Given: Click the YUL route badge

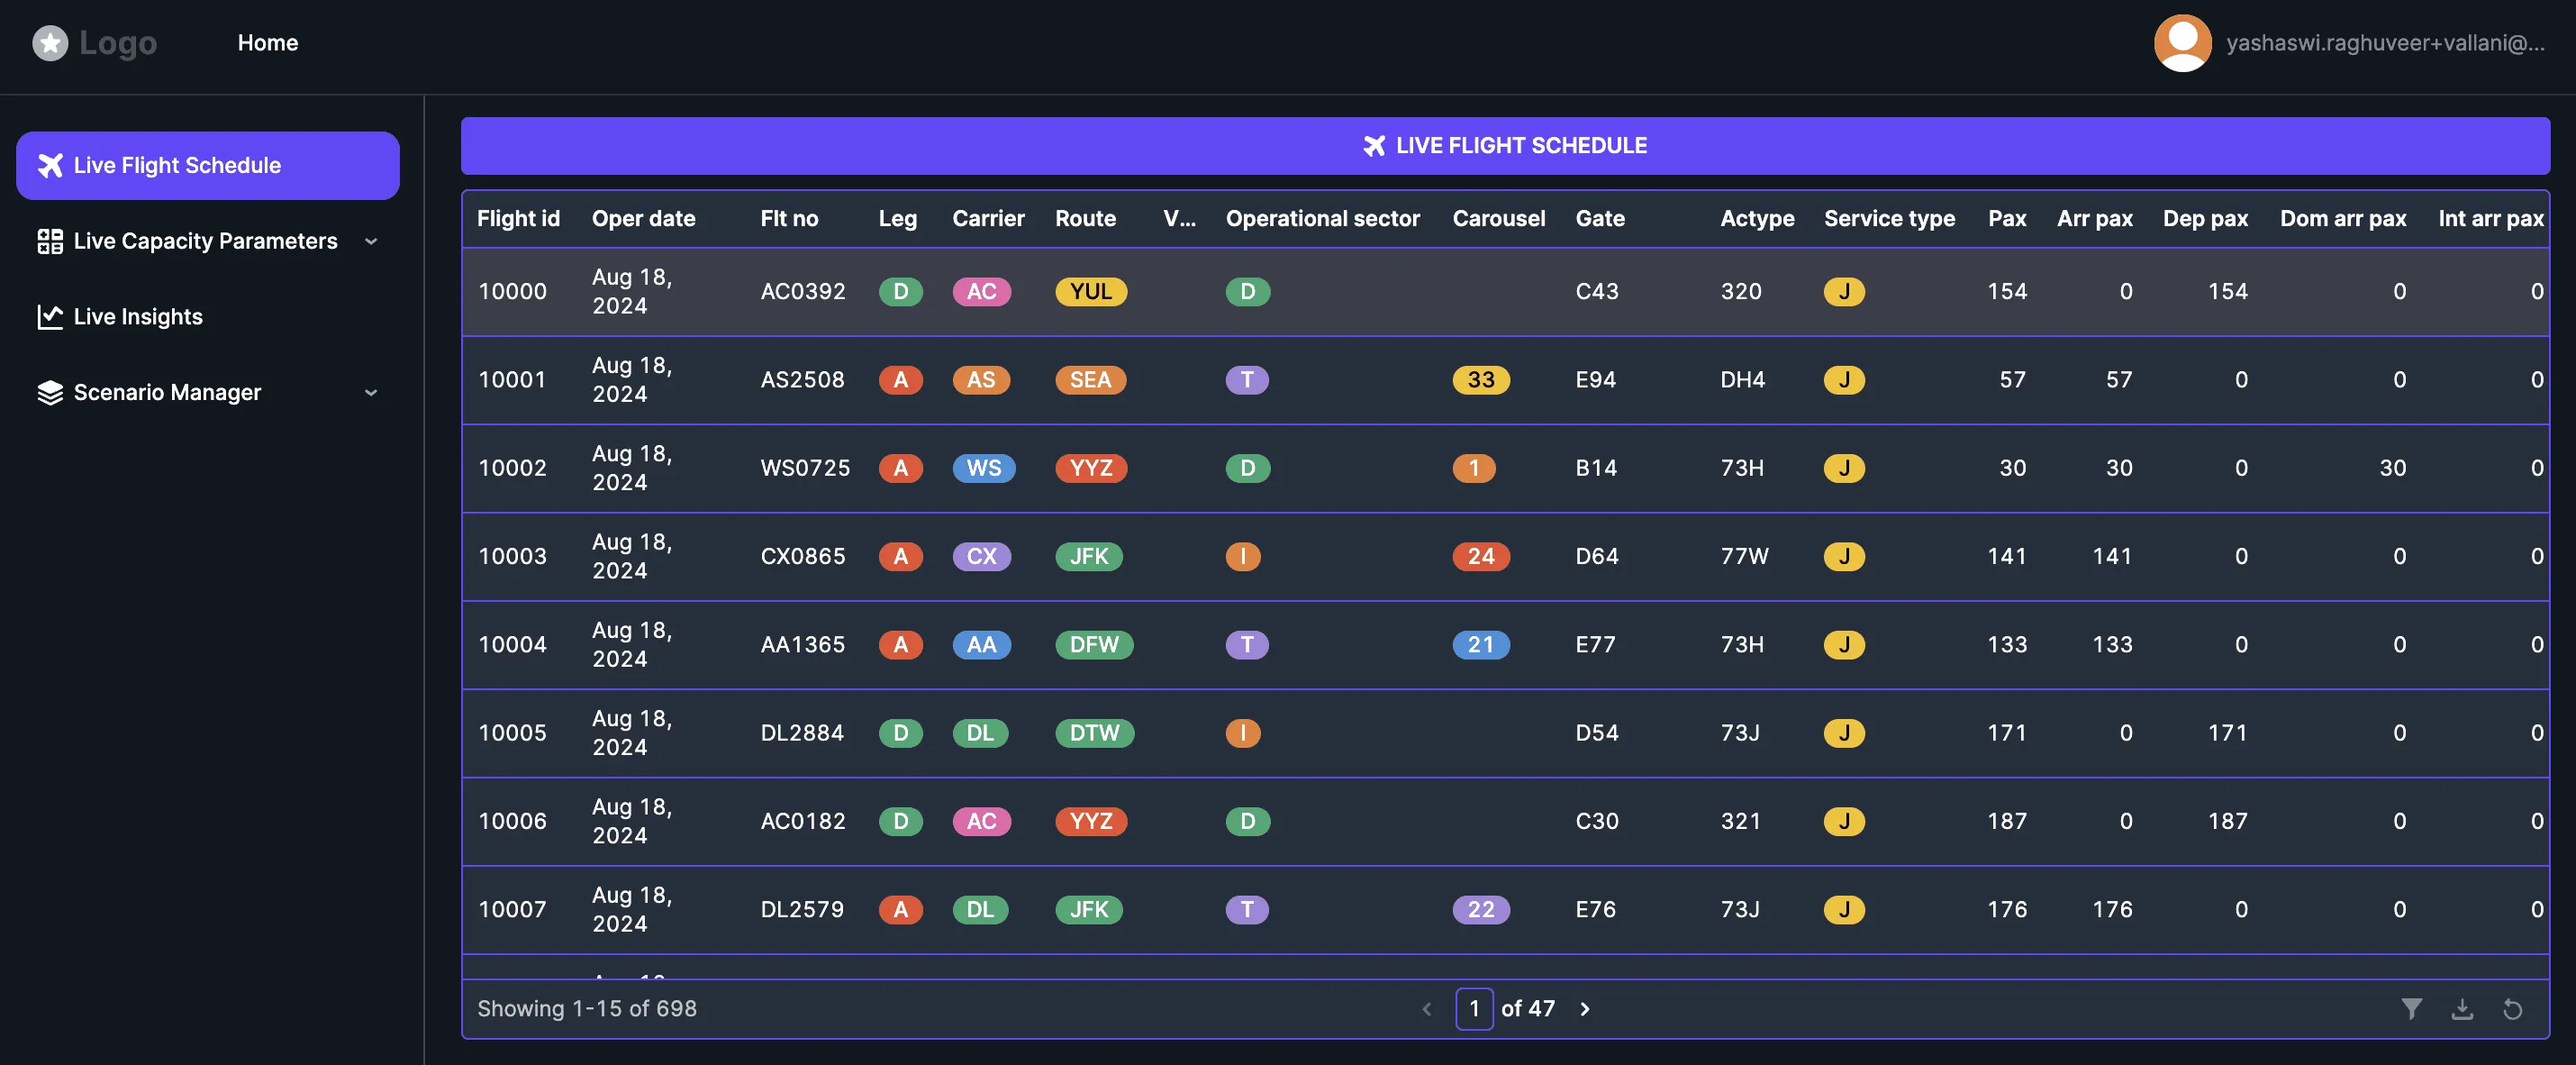Looking at the screenshot, I should tap(1090, 291).
